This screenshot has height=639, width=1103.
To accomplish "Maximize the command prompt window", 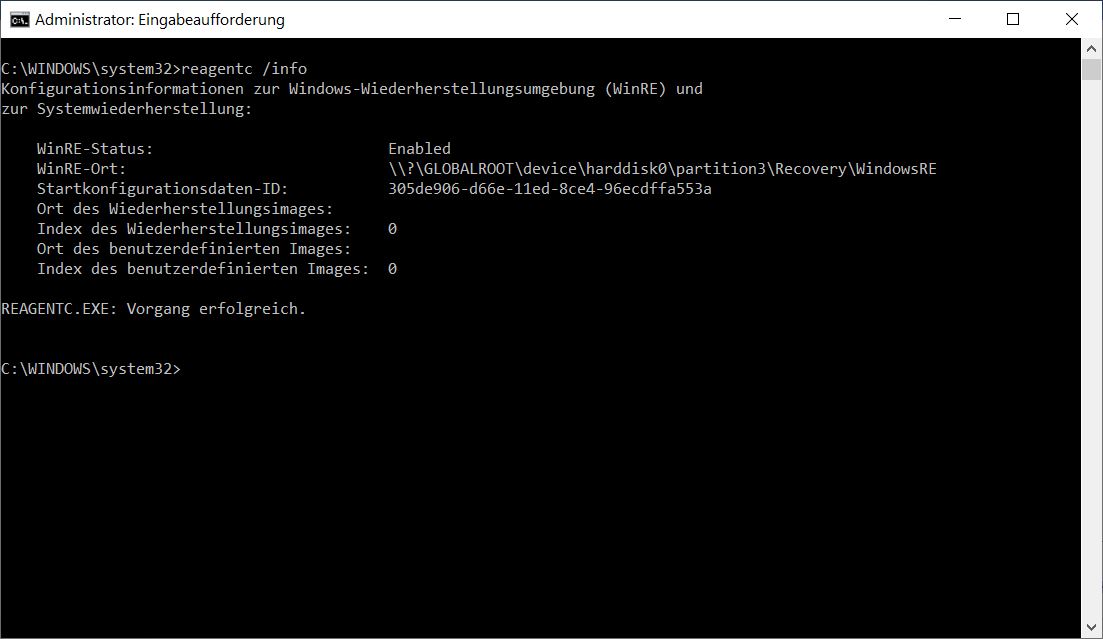I will point(1013,19).
